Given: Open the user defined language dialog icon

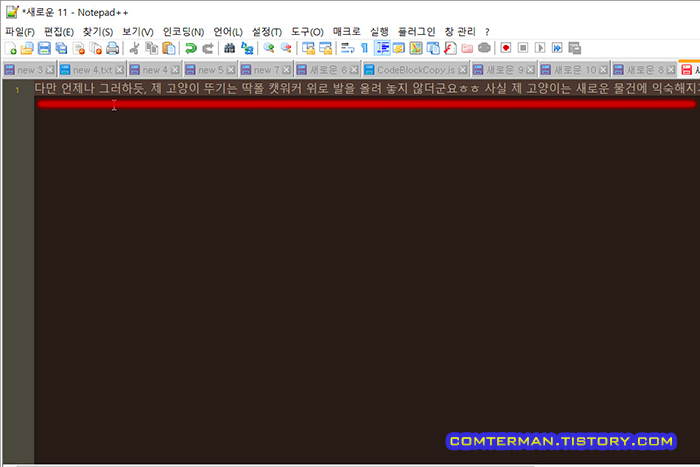Looking at the screenshot, I should [x=399, y=48].
